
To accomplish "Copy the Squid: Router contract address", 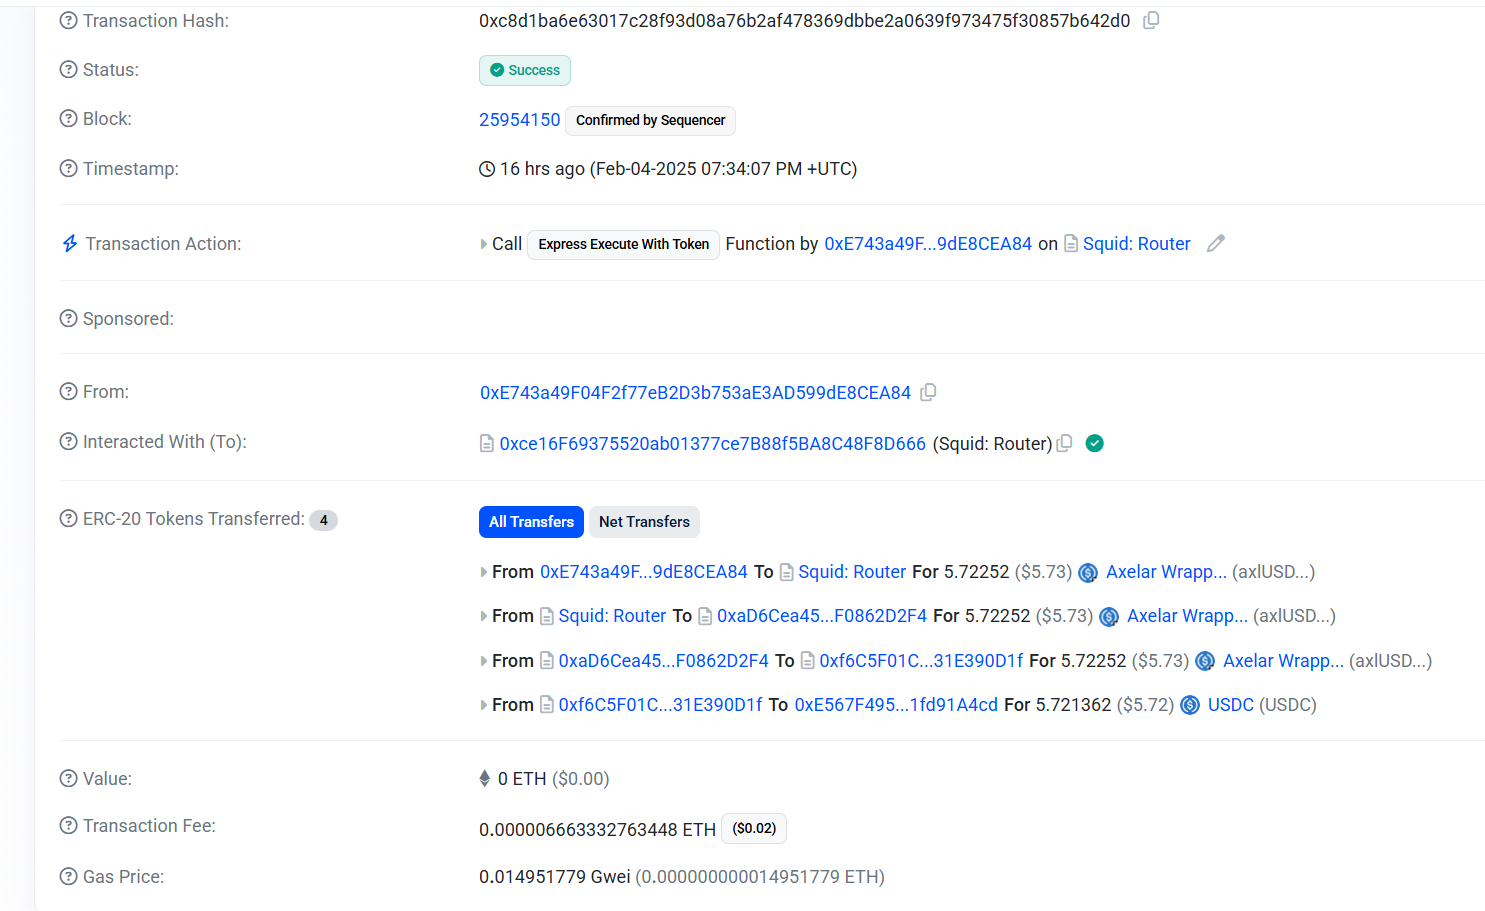I will (1065, 443).
